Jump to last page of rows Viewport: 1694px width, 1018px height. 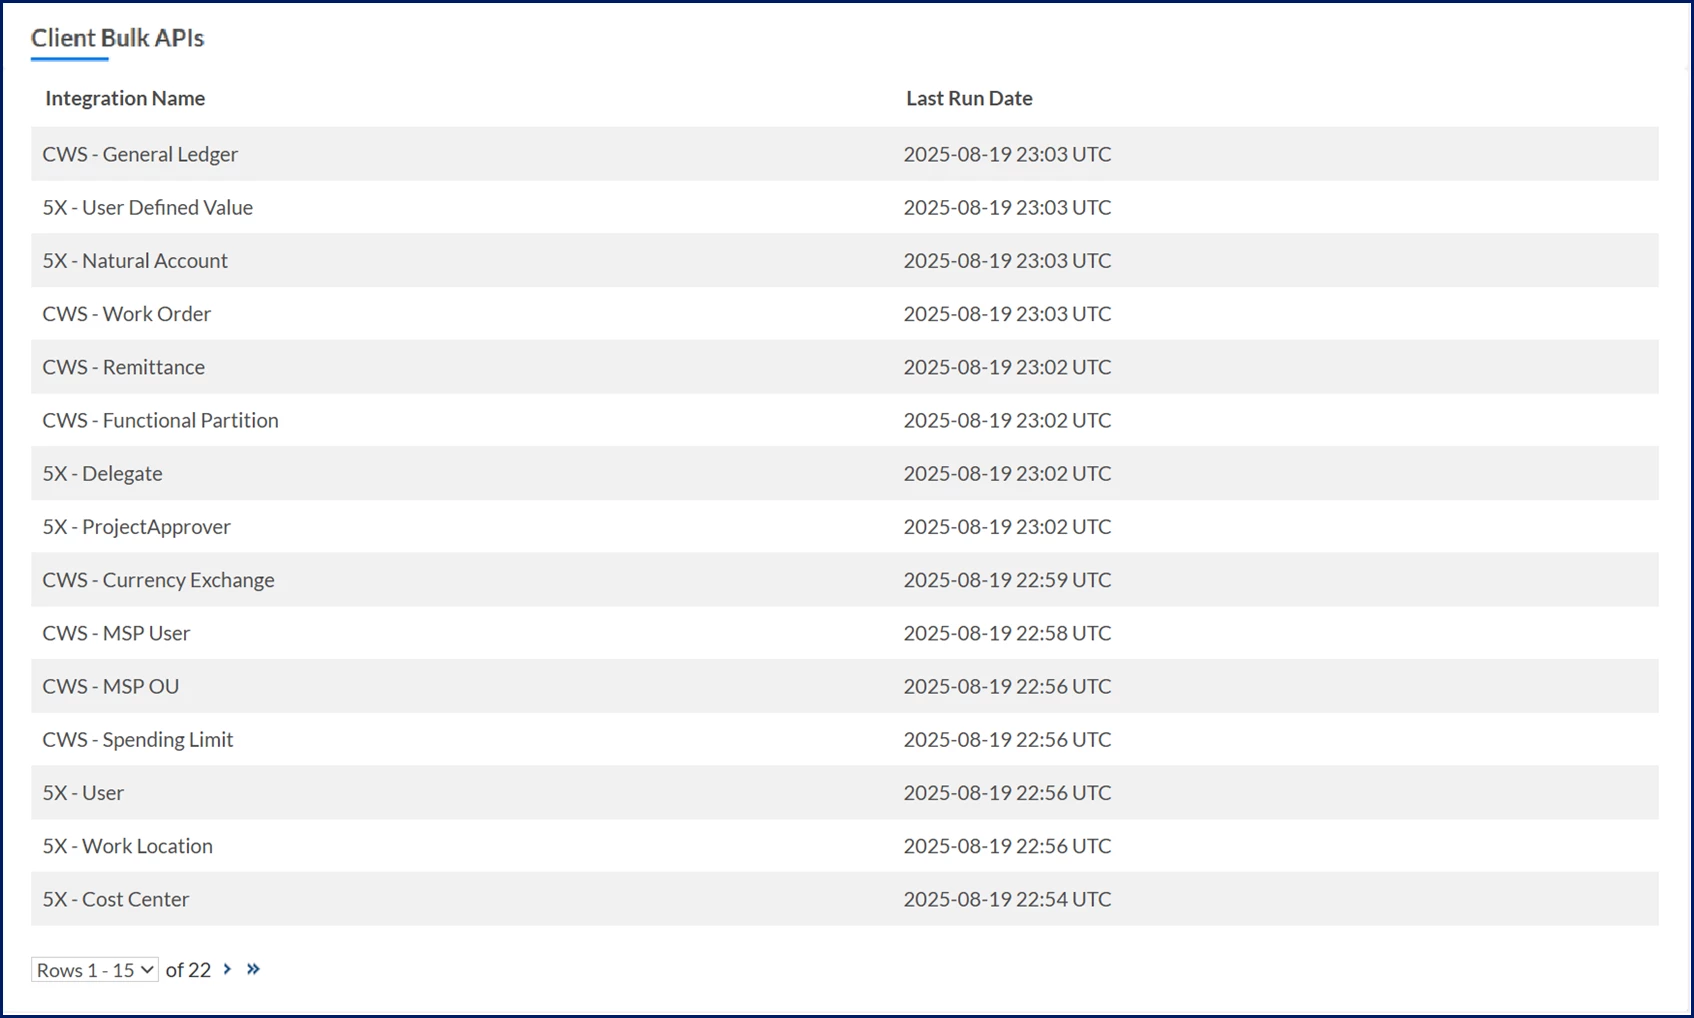[x=253, y=969]
